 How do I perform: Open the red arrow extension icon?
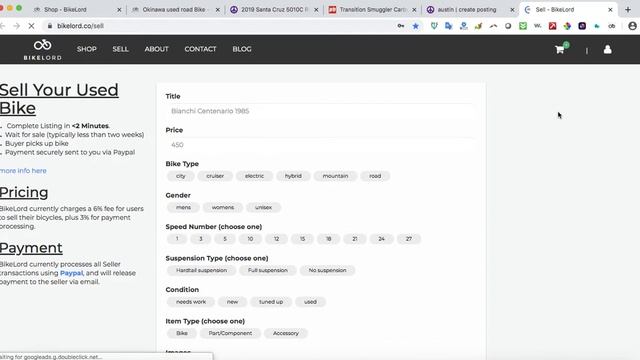point(552,26)
